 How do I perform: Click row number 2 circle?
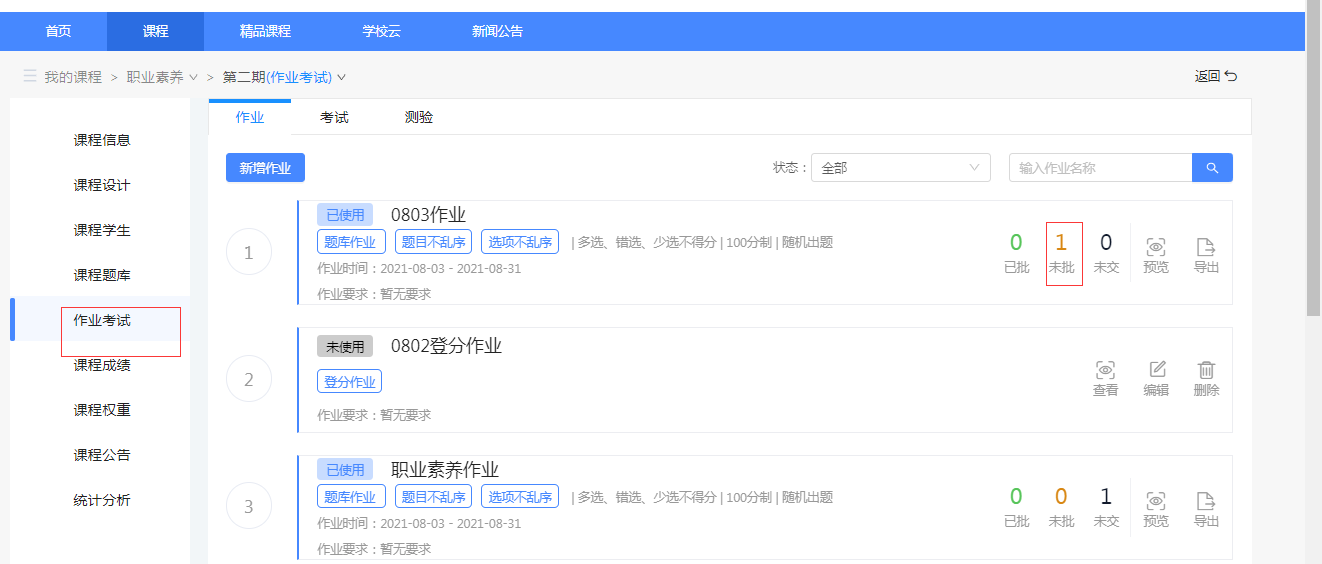point(249,379)
